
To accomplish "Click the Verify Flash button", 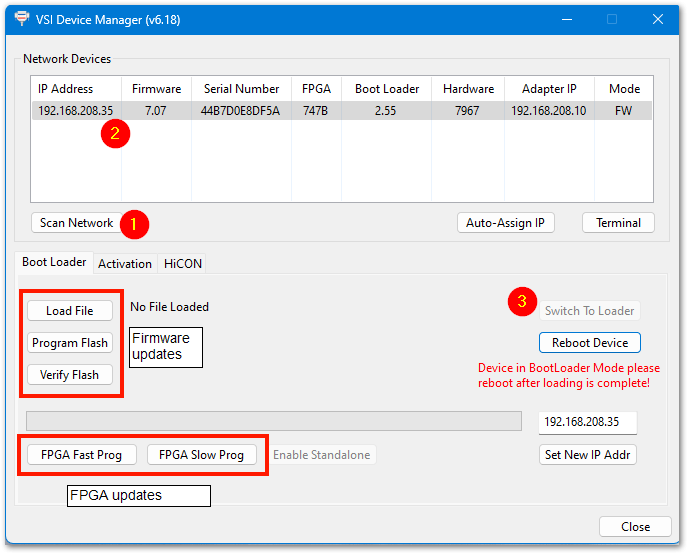I will click(70, 375).
